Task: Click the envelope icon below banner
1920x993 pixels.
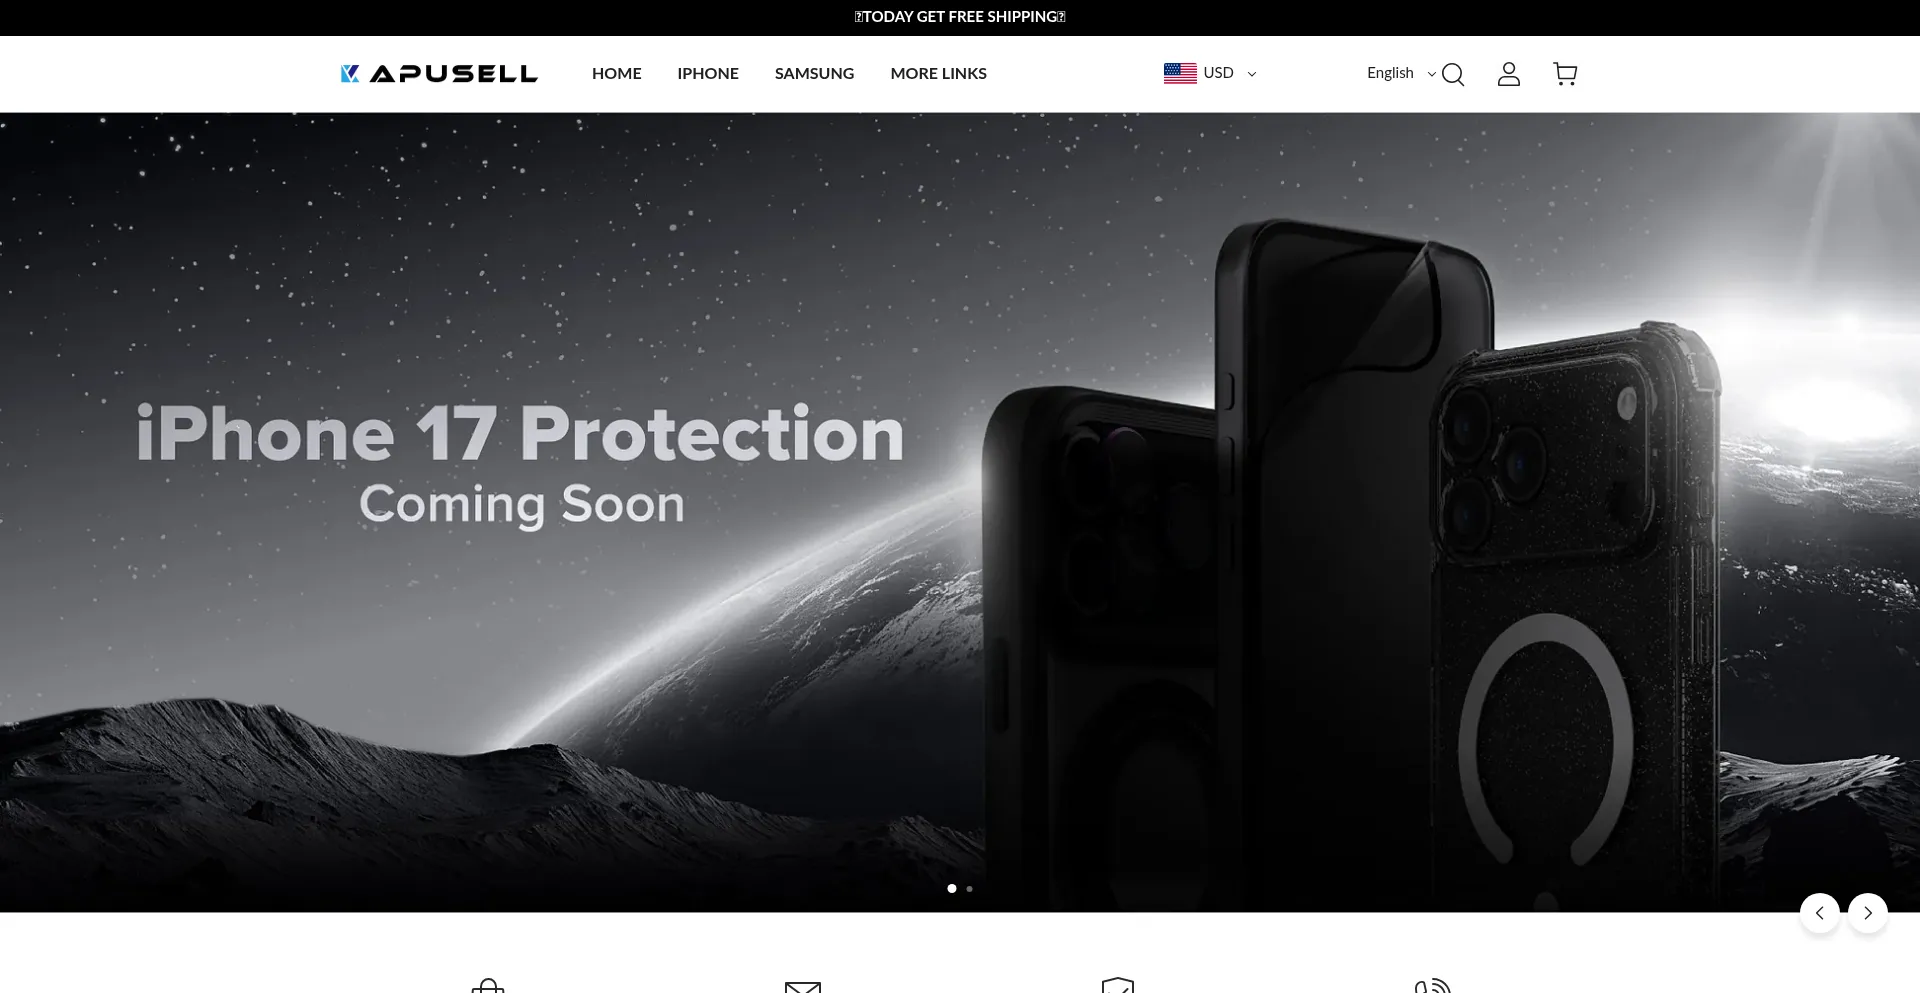Action: pyautogui.click(x=803, y=986)
